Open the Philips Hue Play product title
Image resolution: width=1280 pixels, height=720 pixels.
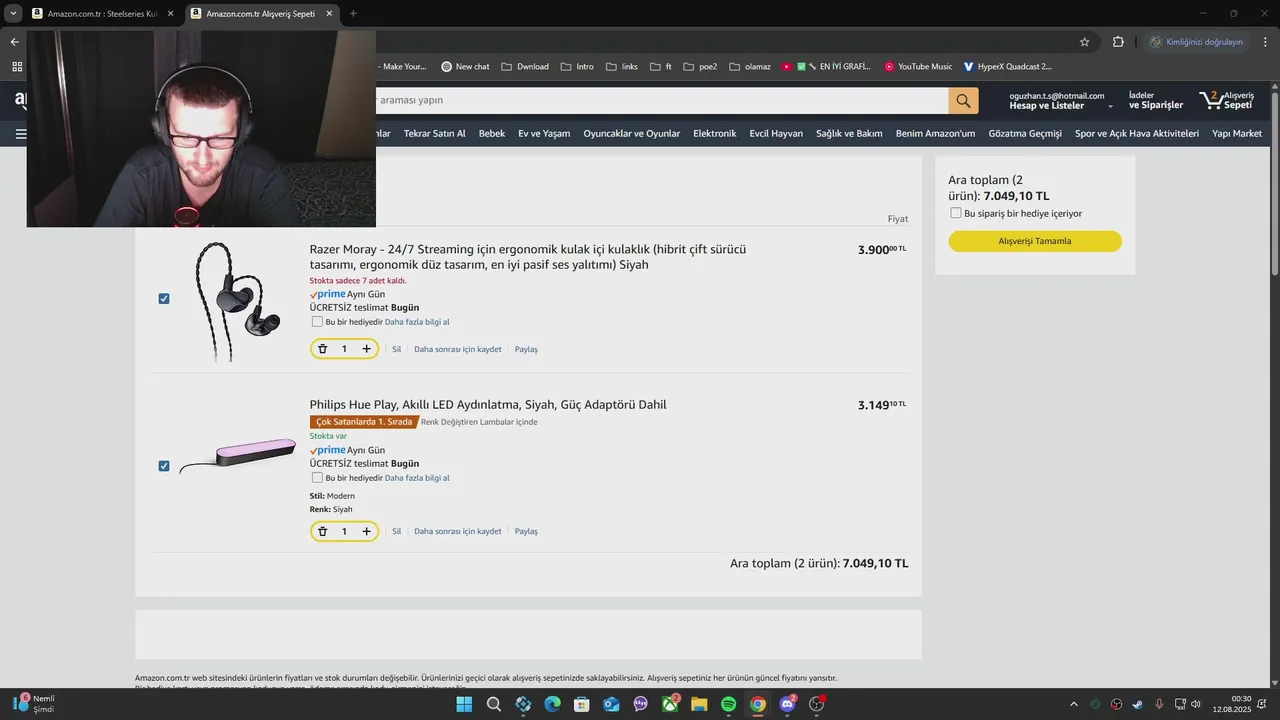point(488,405)
